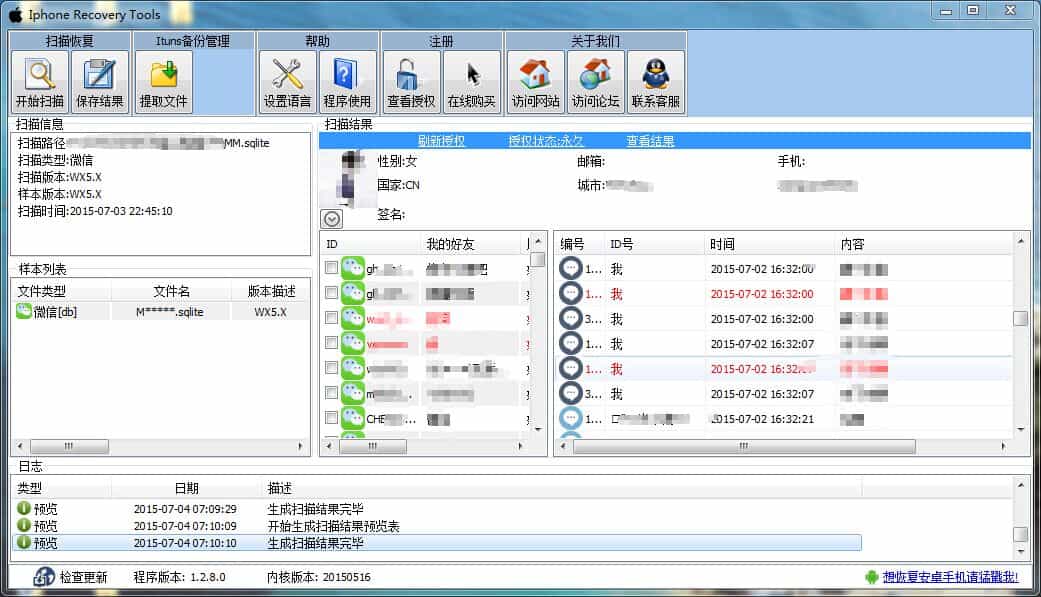Click the up arrow of the friends list scrollbar
This screenshot has width=1041, height=597.
(x=538, y=242)
